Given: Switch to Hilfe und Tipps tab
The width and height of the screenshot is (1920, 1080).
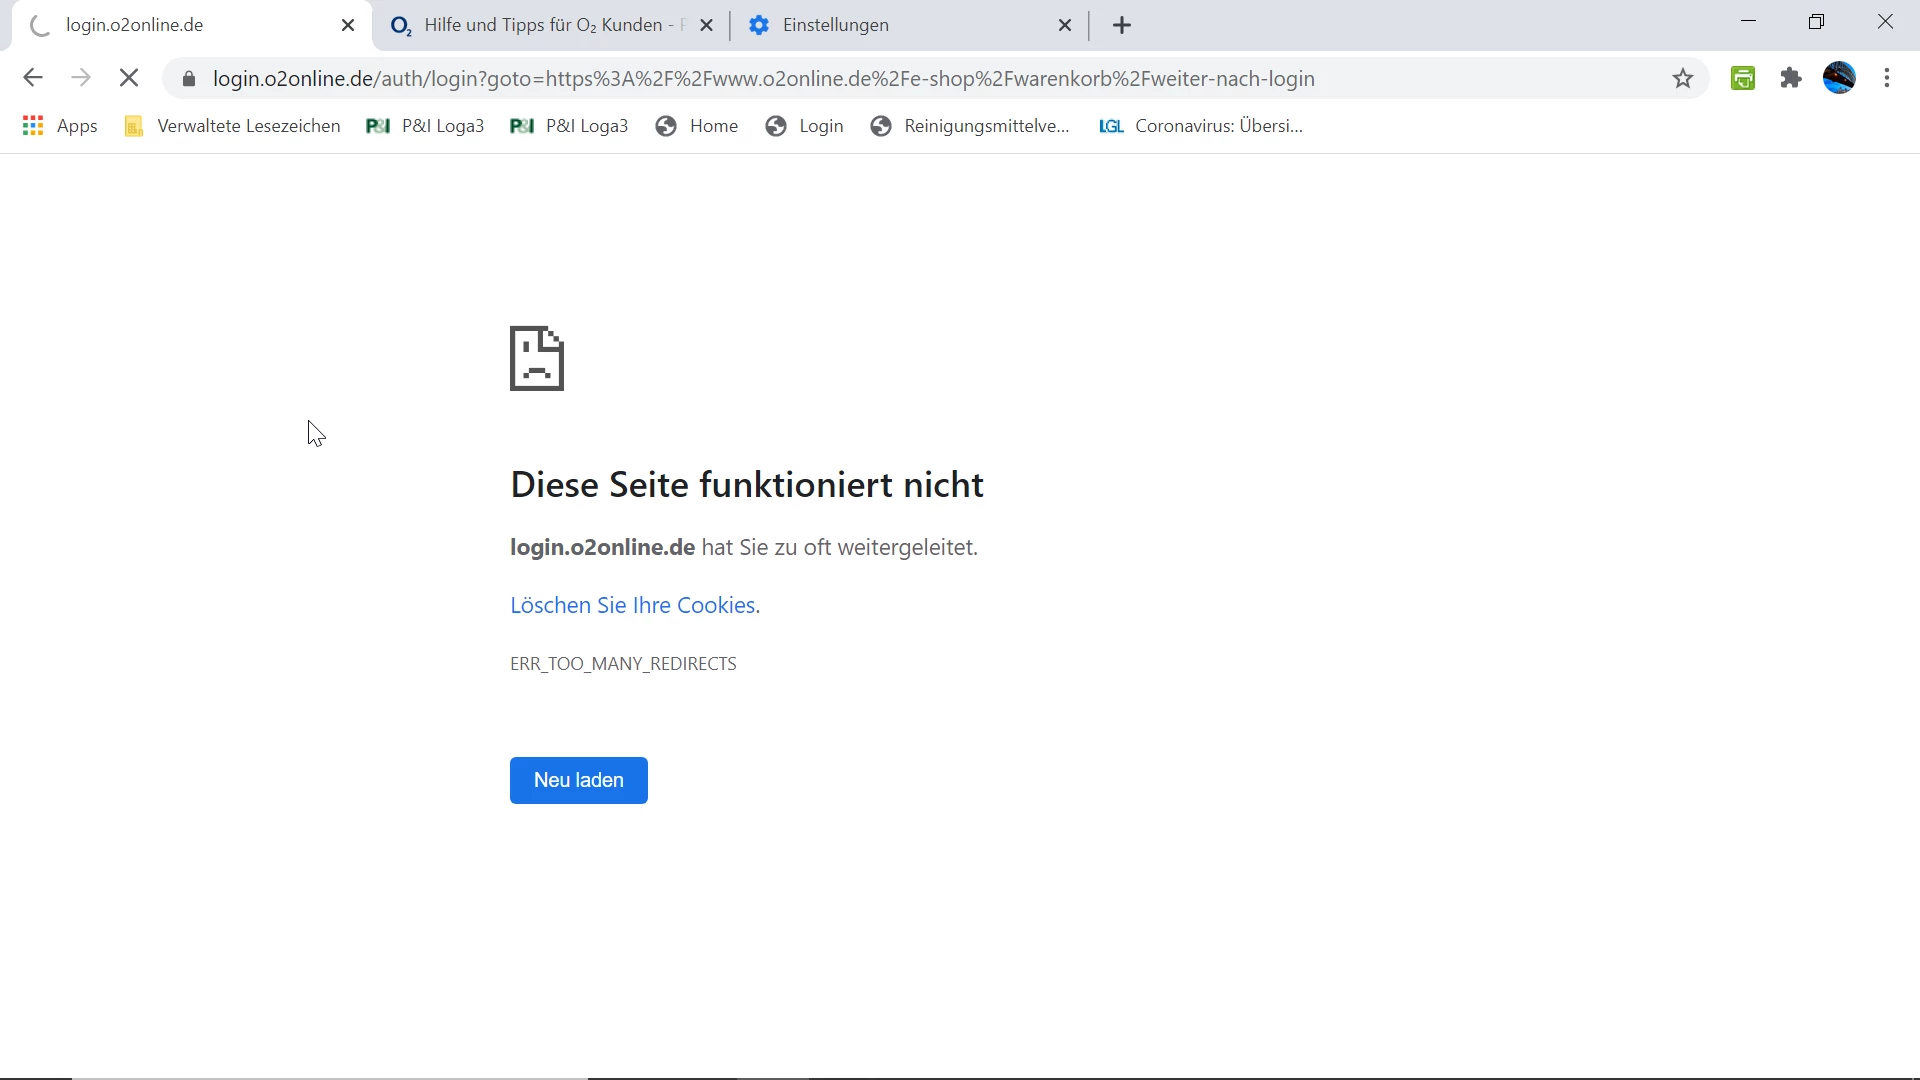Looking at the screenshot, I should (x=545, y=26).
